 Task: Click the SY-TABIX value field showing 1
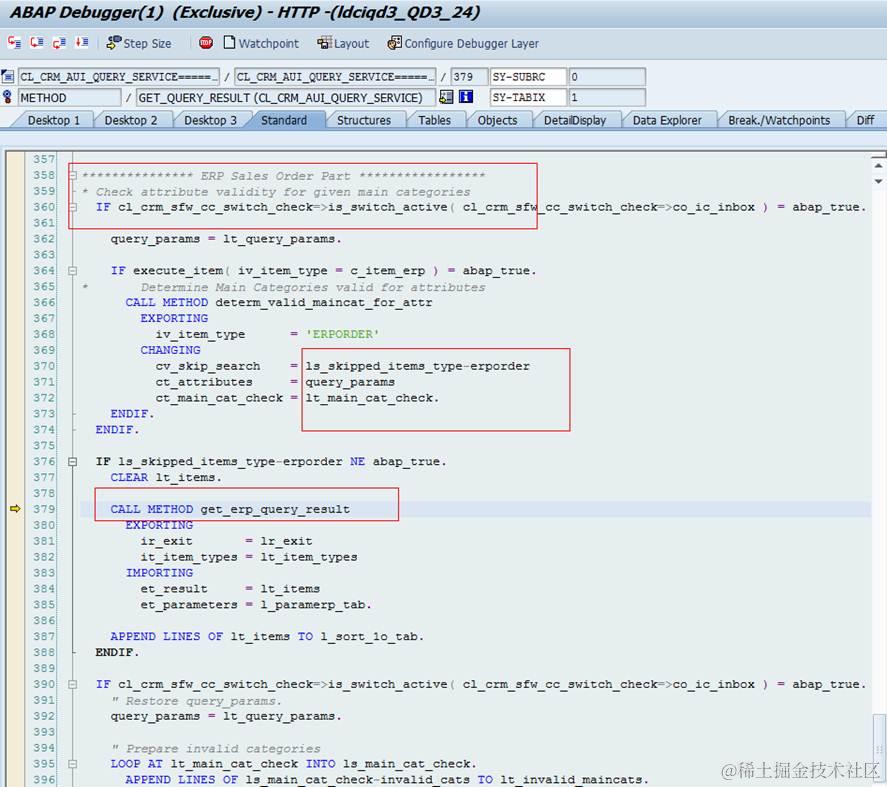coord(607,97)
